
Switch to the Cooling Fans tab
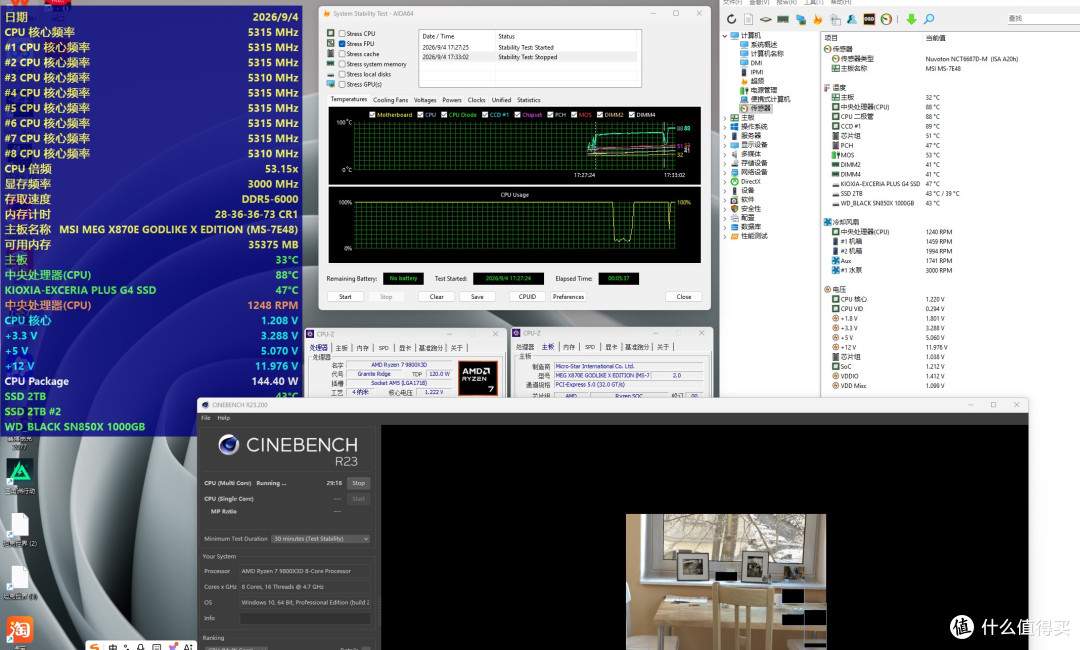point(391,100)
